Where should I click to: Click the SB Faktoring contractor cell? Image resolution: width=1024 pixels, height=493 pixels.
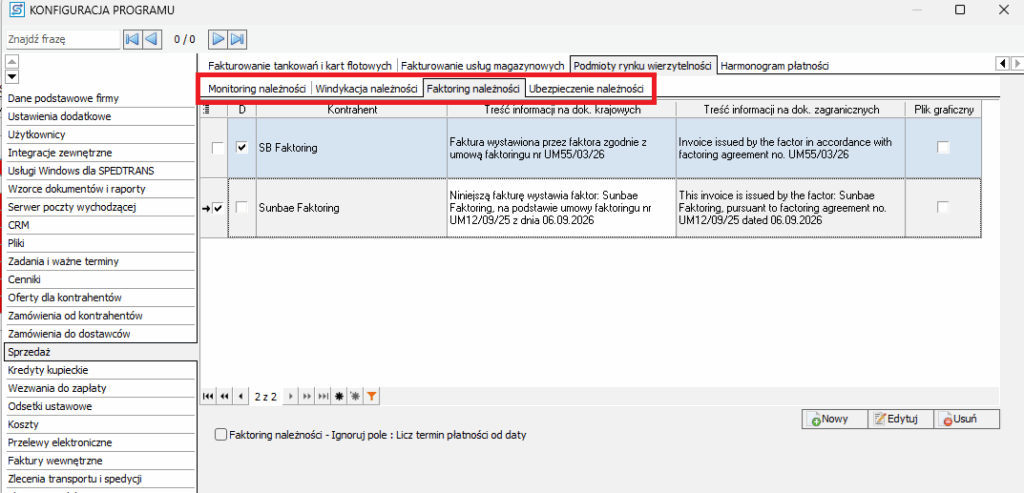tap(352, 148)
